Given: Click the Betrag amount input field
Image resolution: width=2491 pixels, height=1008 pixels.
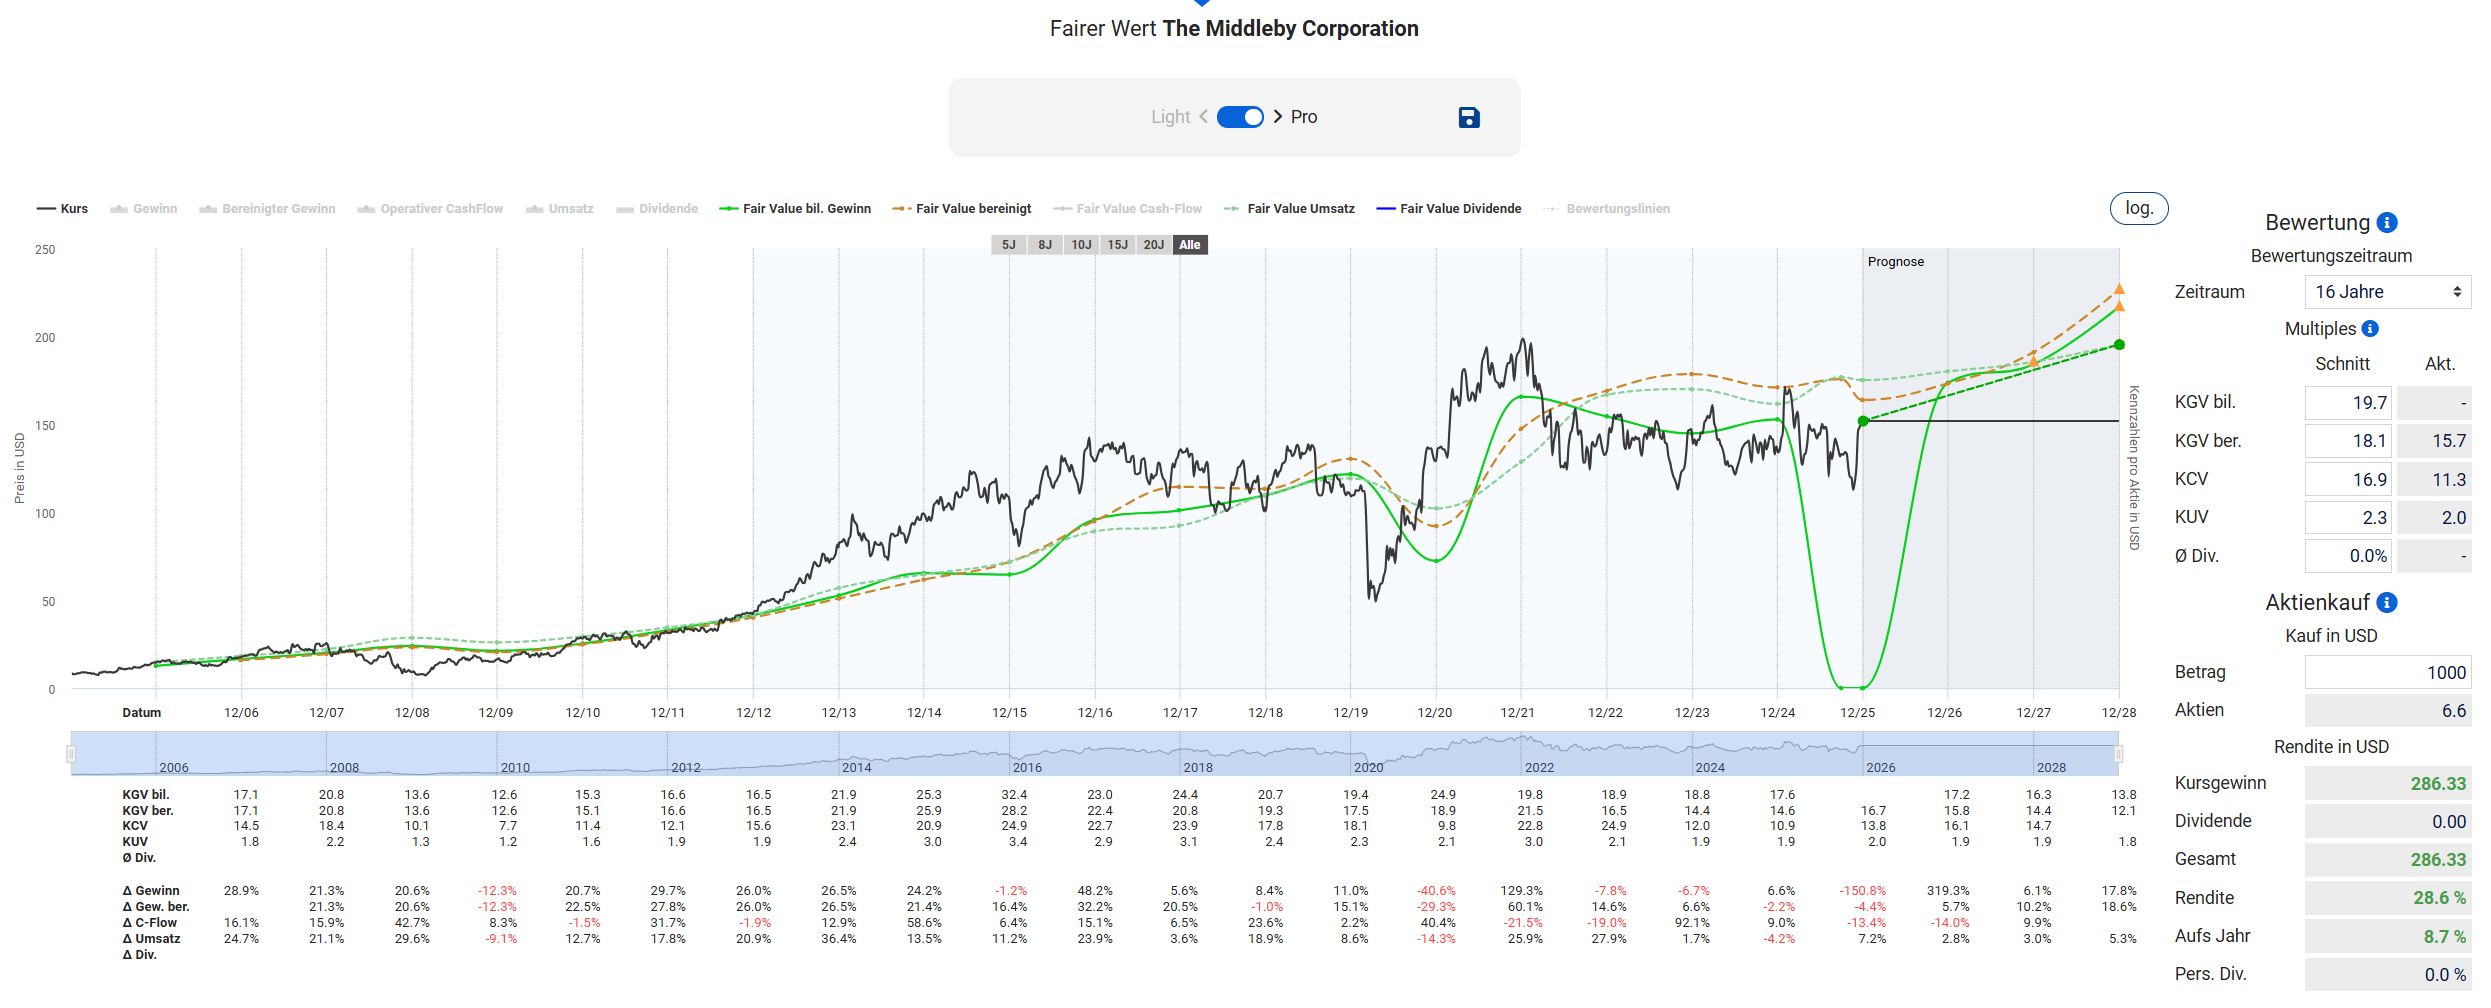Looking at the screenshot, I should click(x=2386, y=673).
